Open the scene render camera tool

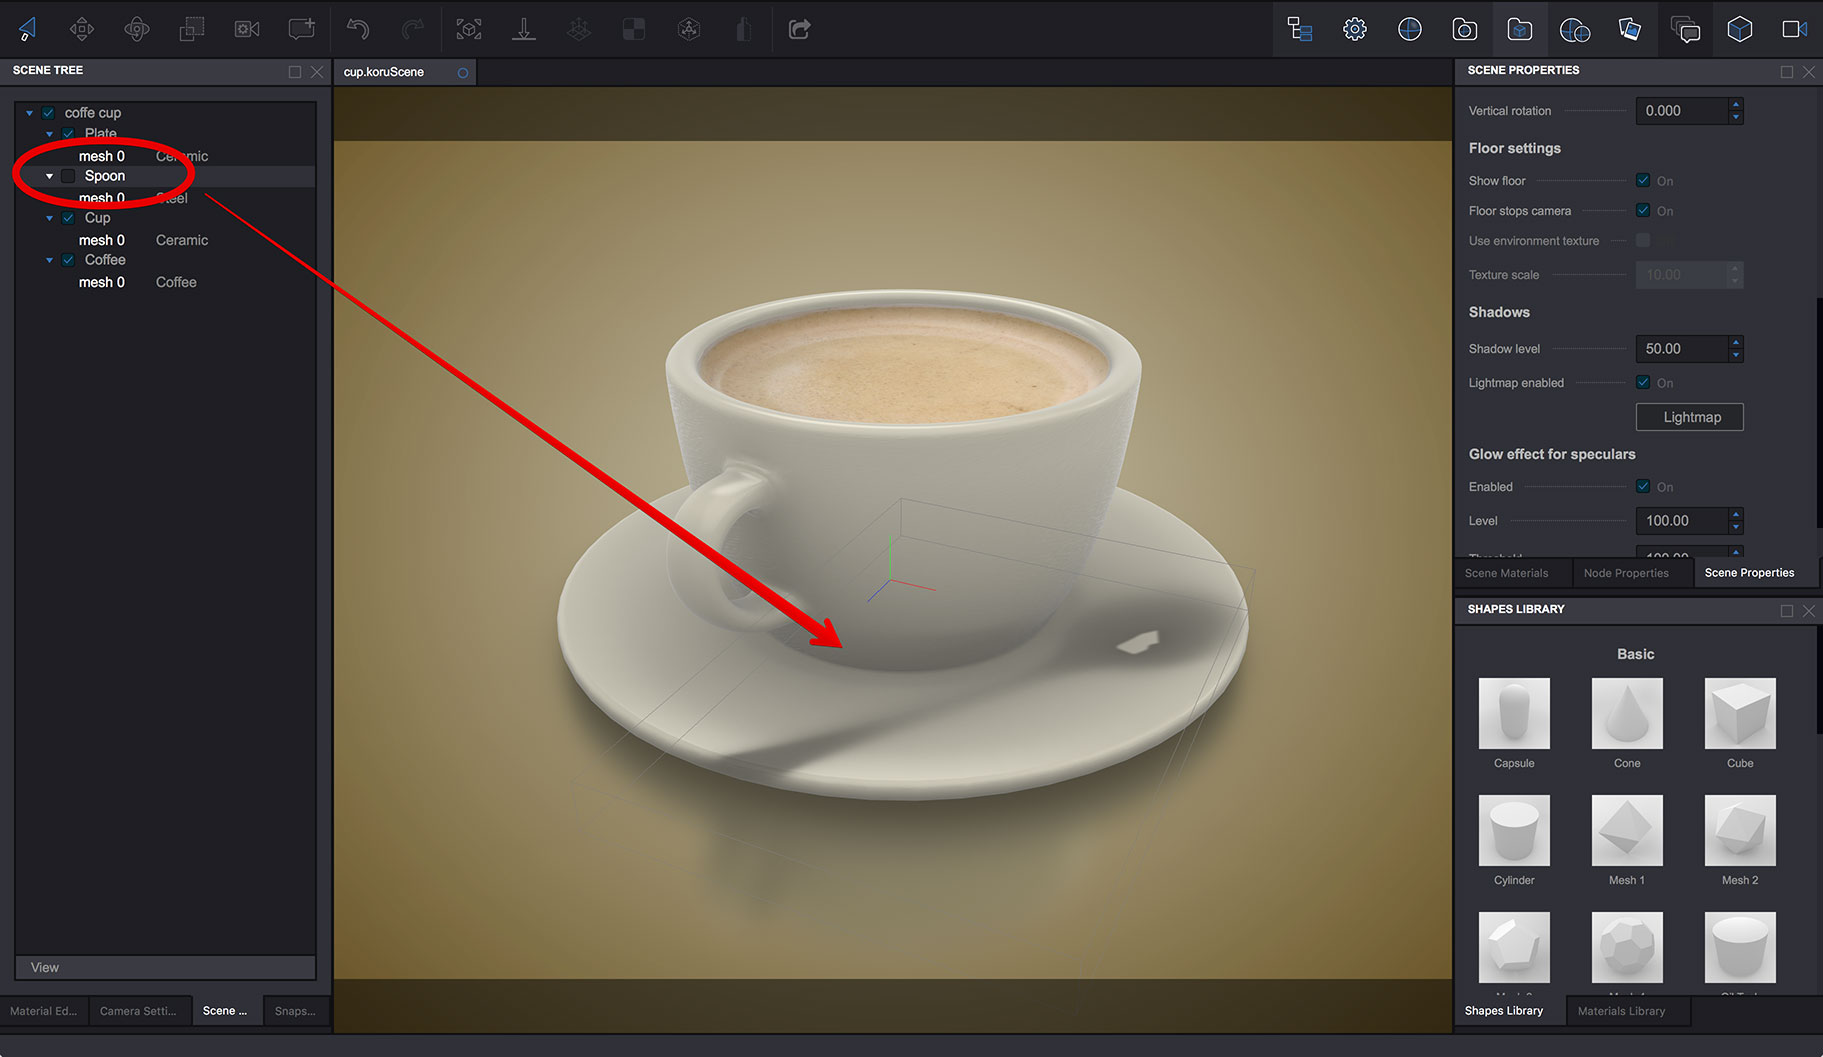(x=247, y=29)
